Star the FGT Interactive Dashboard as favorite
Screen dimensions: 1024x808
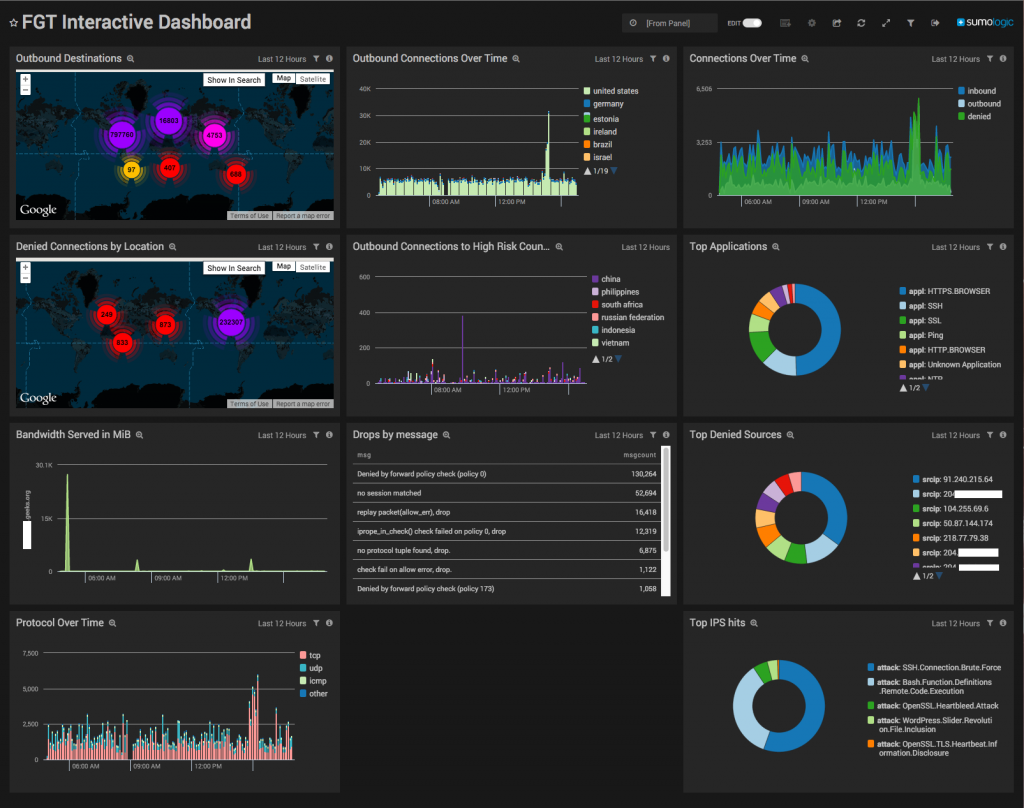click(x=14, y=23)
